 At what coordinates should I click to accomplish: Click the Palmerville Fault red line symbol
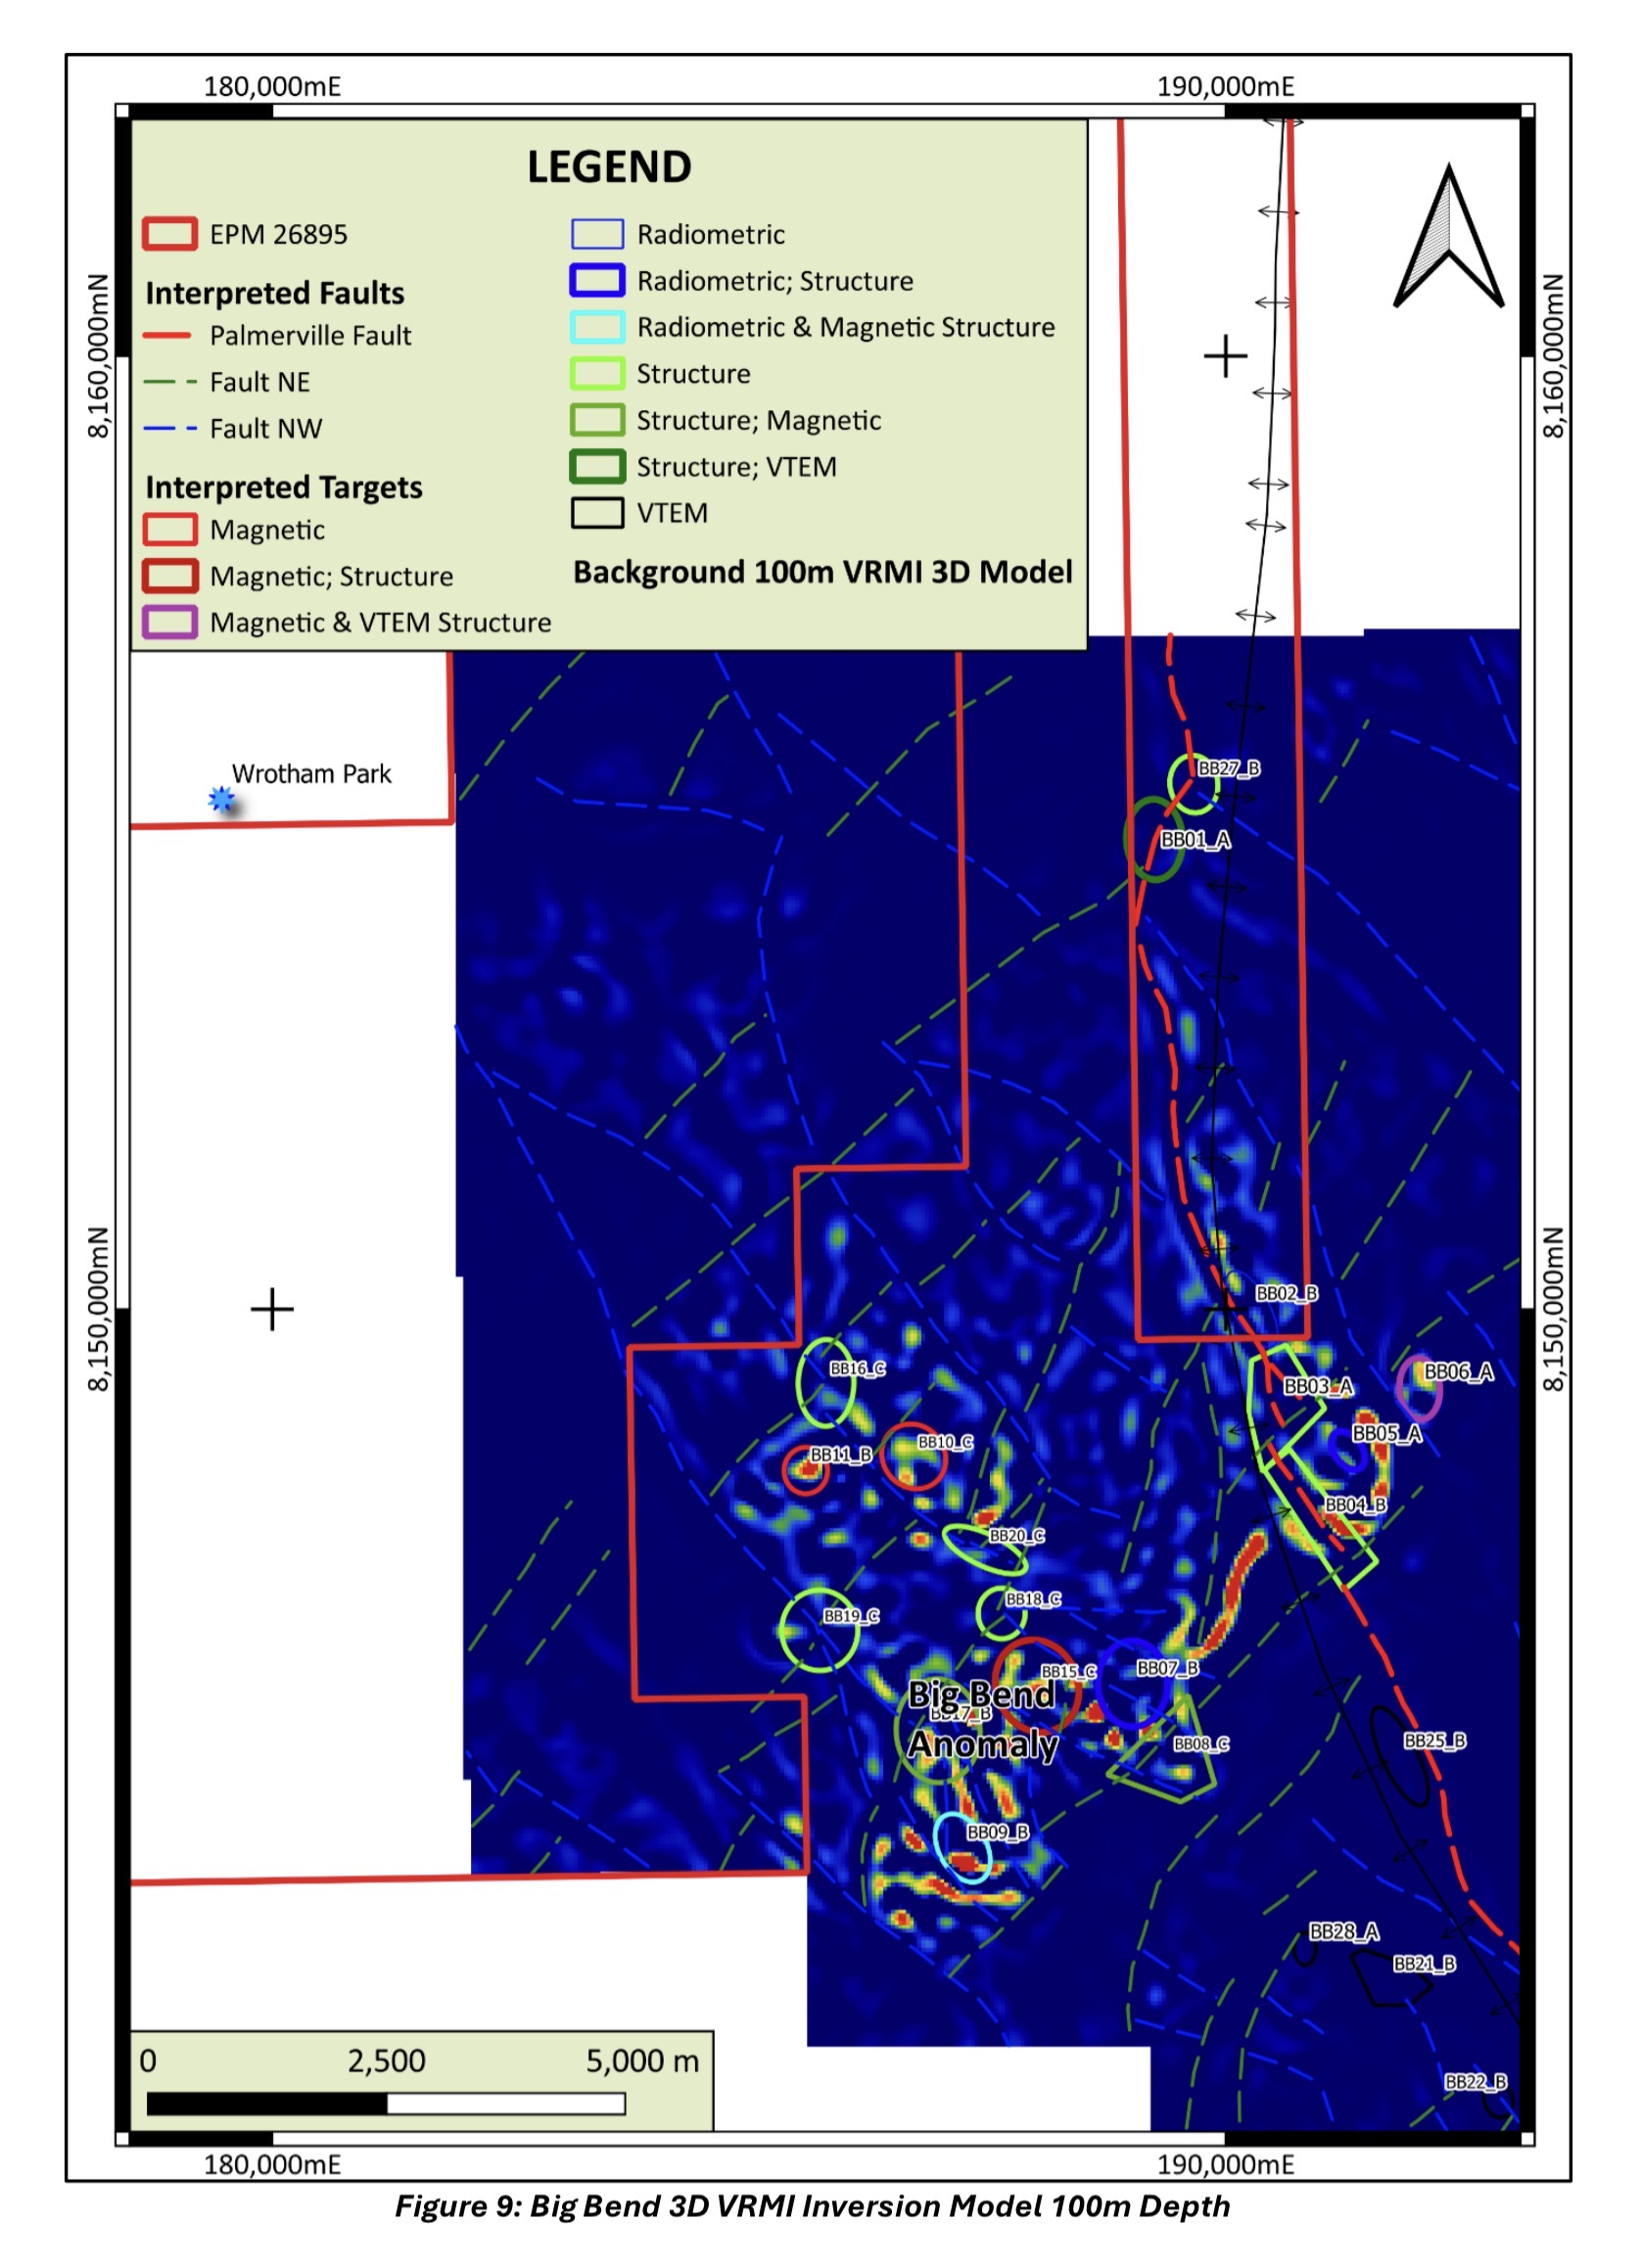(167, 336)
